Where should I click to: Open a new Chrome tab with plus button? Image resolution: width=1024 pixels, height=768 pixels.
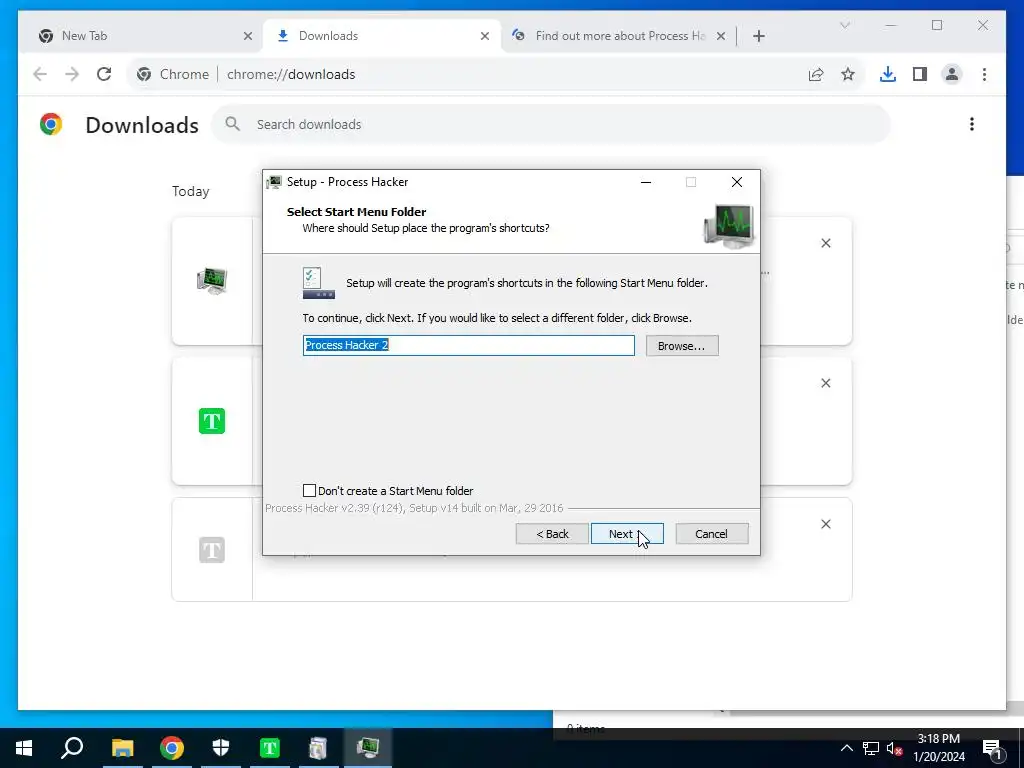pyautogui.click(x=758, y=36)
